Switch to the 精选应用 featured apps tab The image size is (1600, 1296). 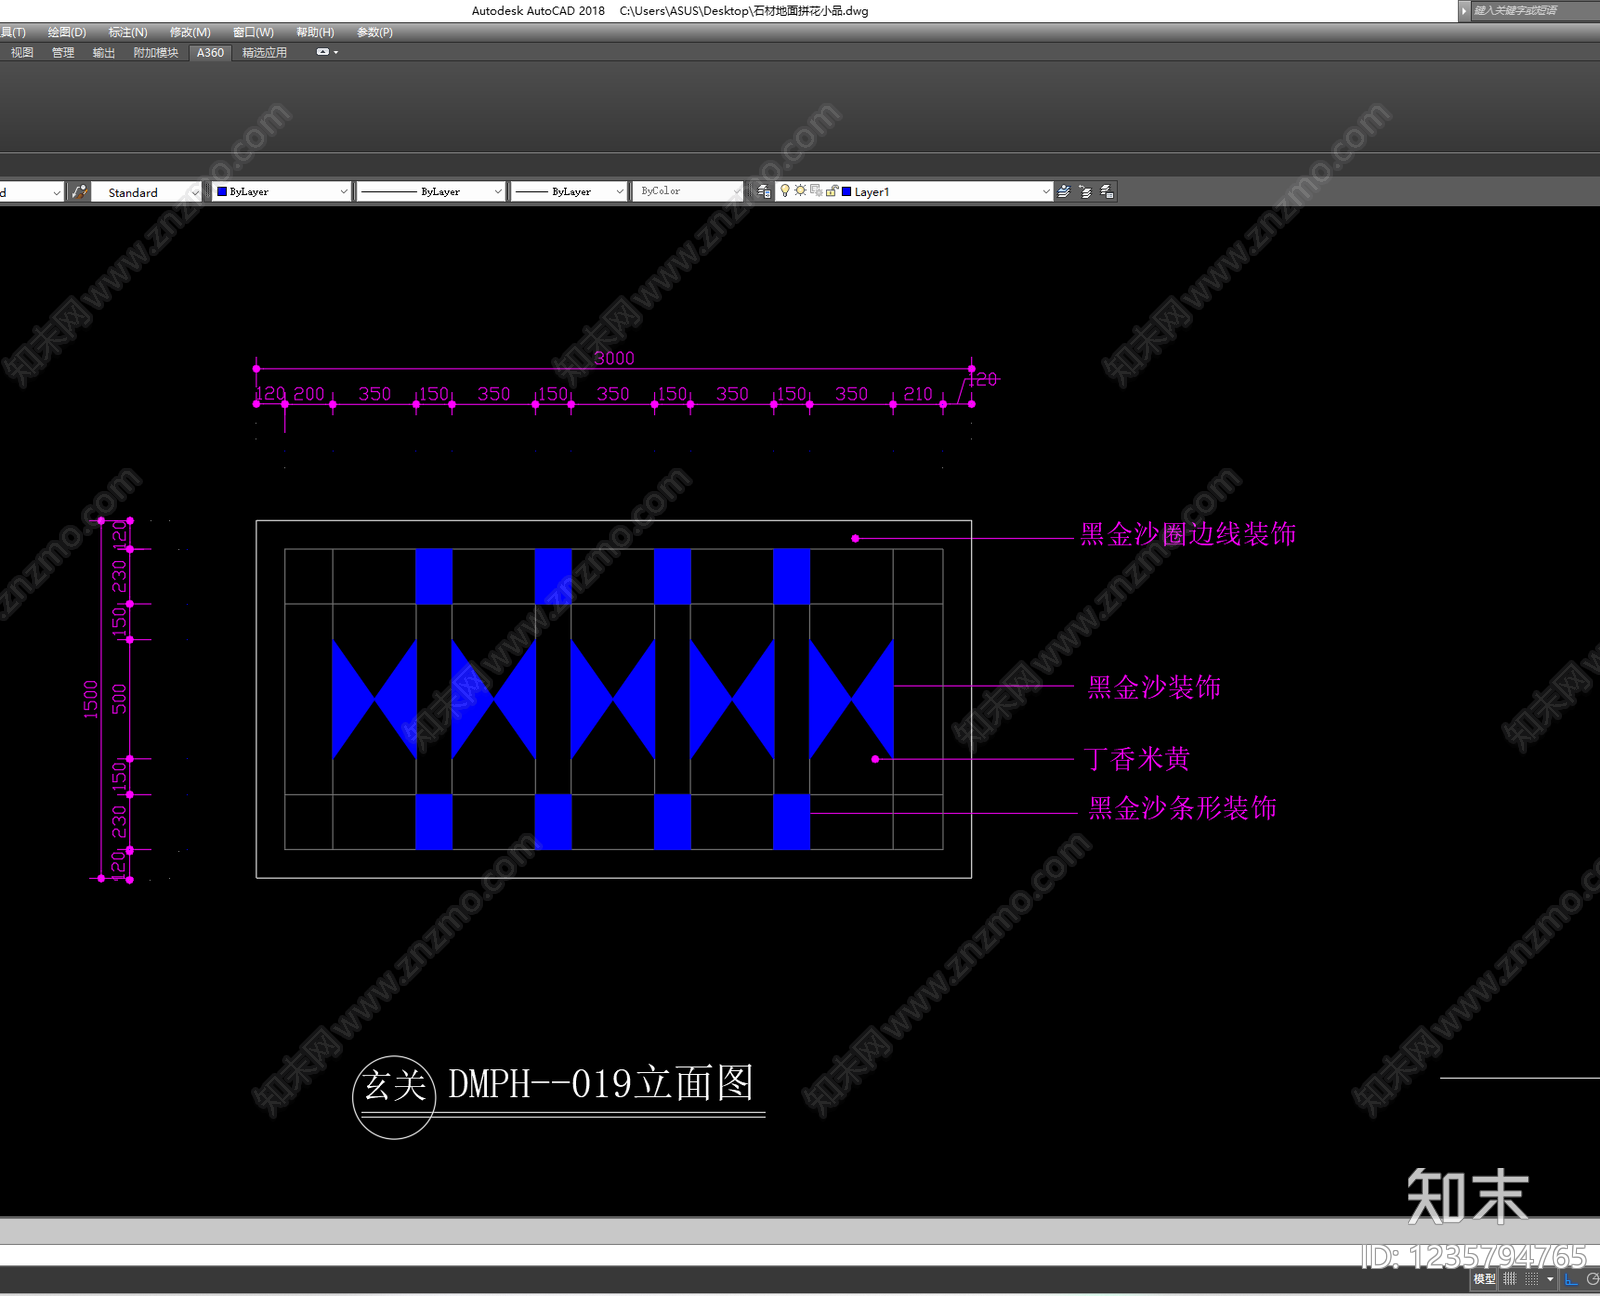coord(264,53)
